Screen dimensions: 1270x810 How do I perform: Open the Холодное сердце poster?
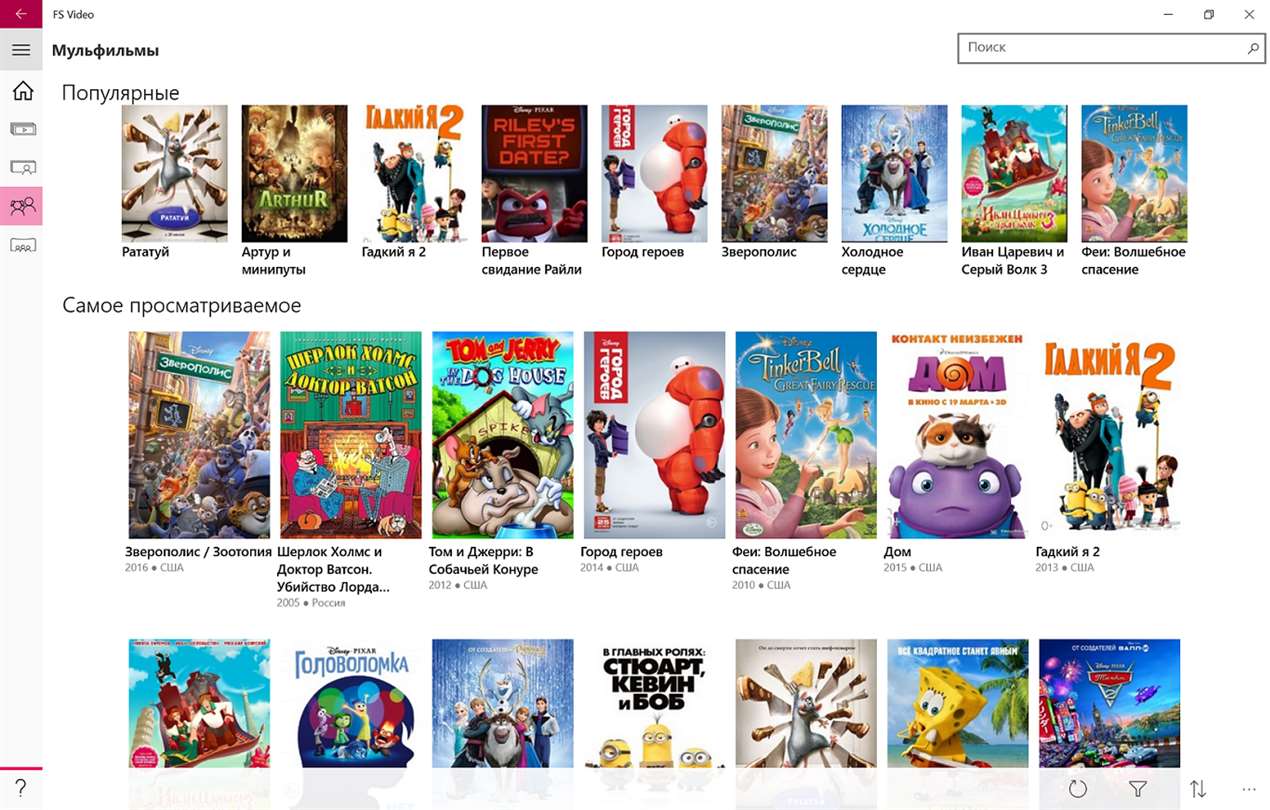[x=894, y=173]
